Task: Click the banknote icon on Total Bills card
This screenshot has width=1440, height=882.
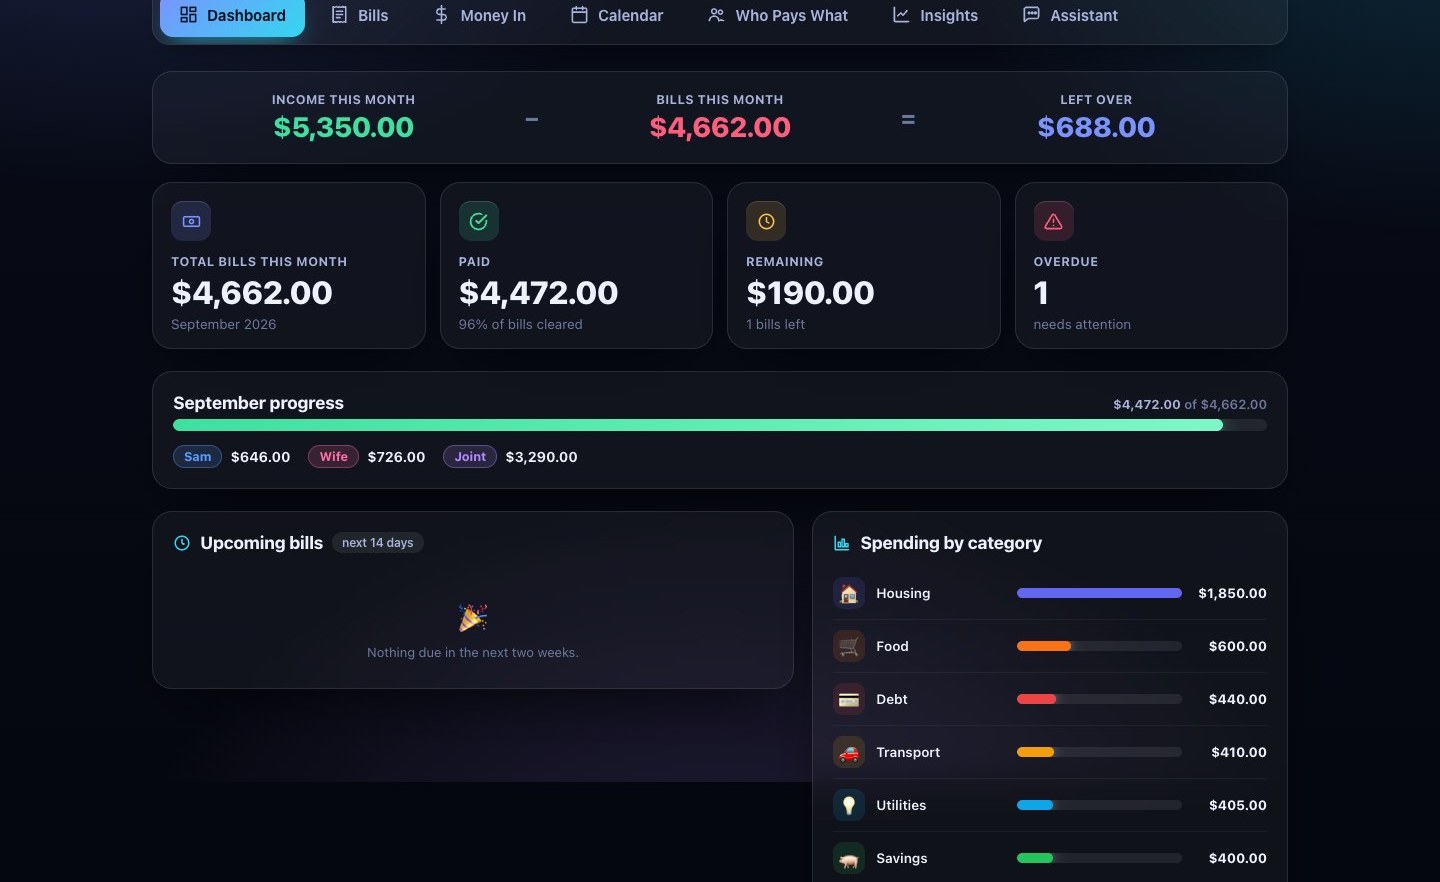Action: 191,221
